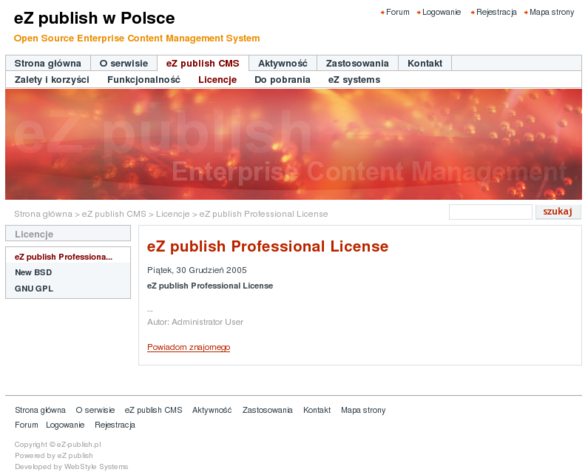Open Logowanie in the footer
This screenshot has height=475, width=588.
[65, 425]
